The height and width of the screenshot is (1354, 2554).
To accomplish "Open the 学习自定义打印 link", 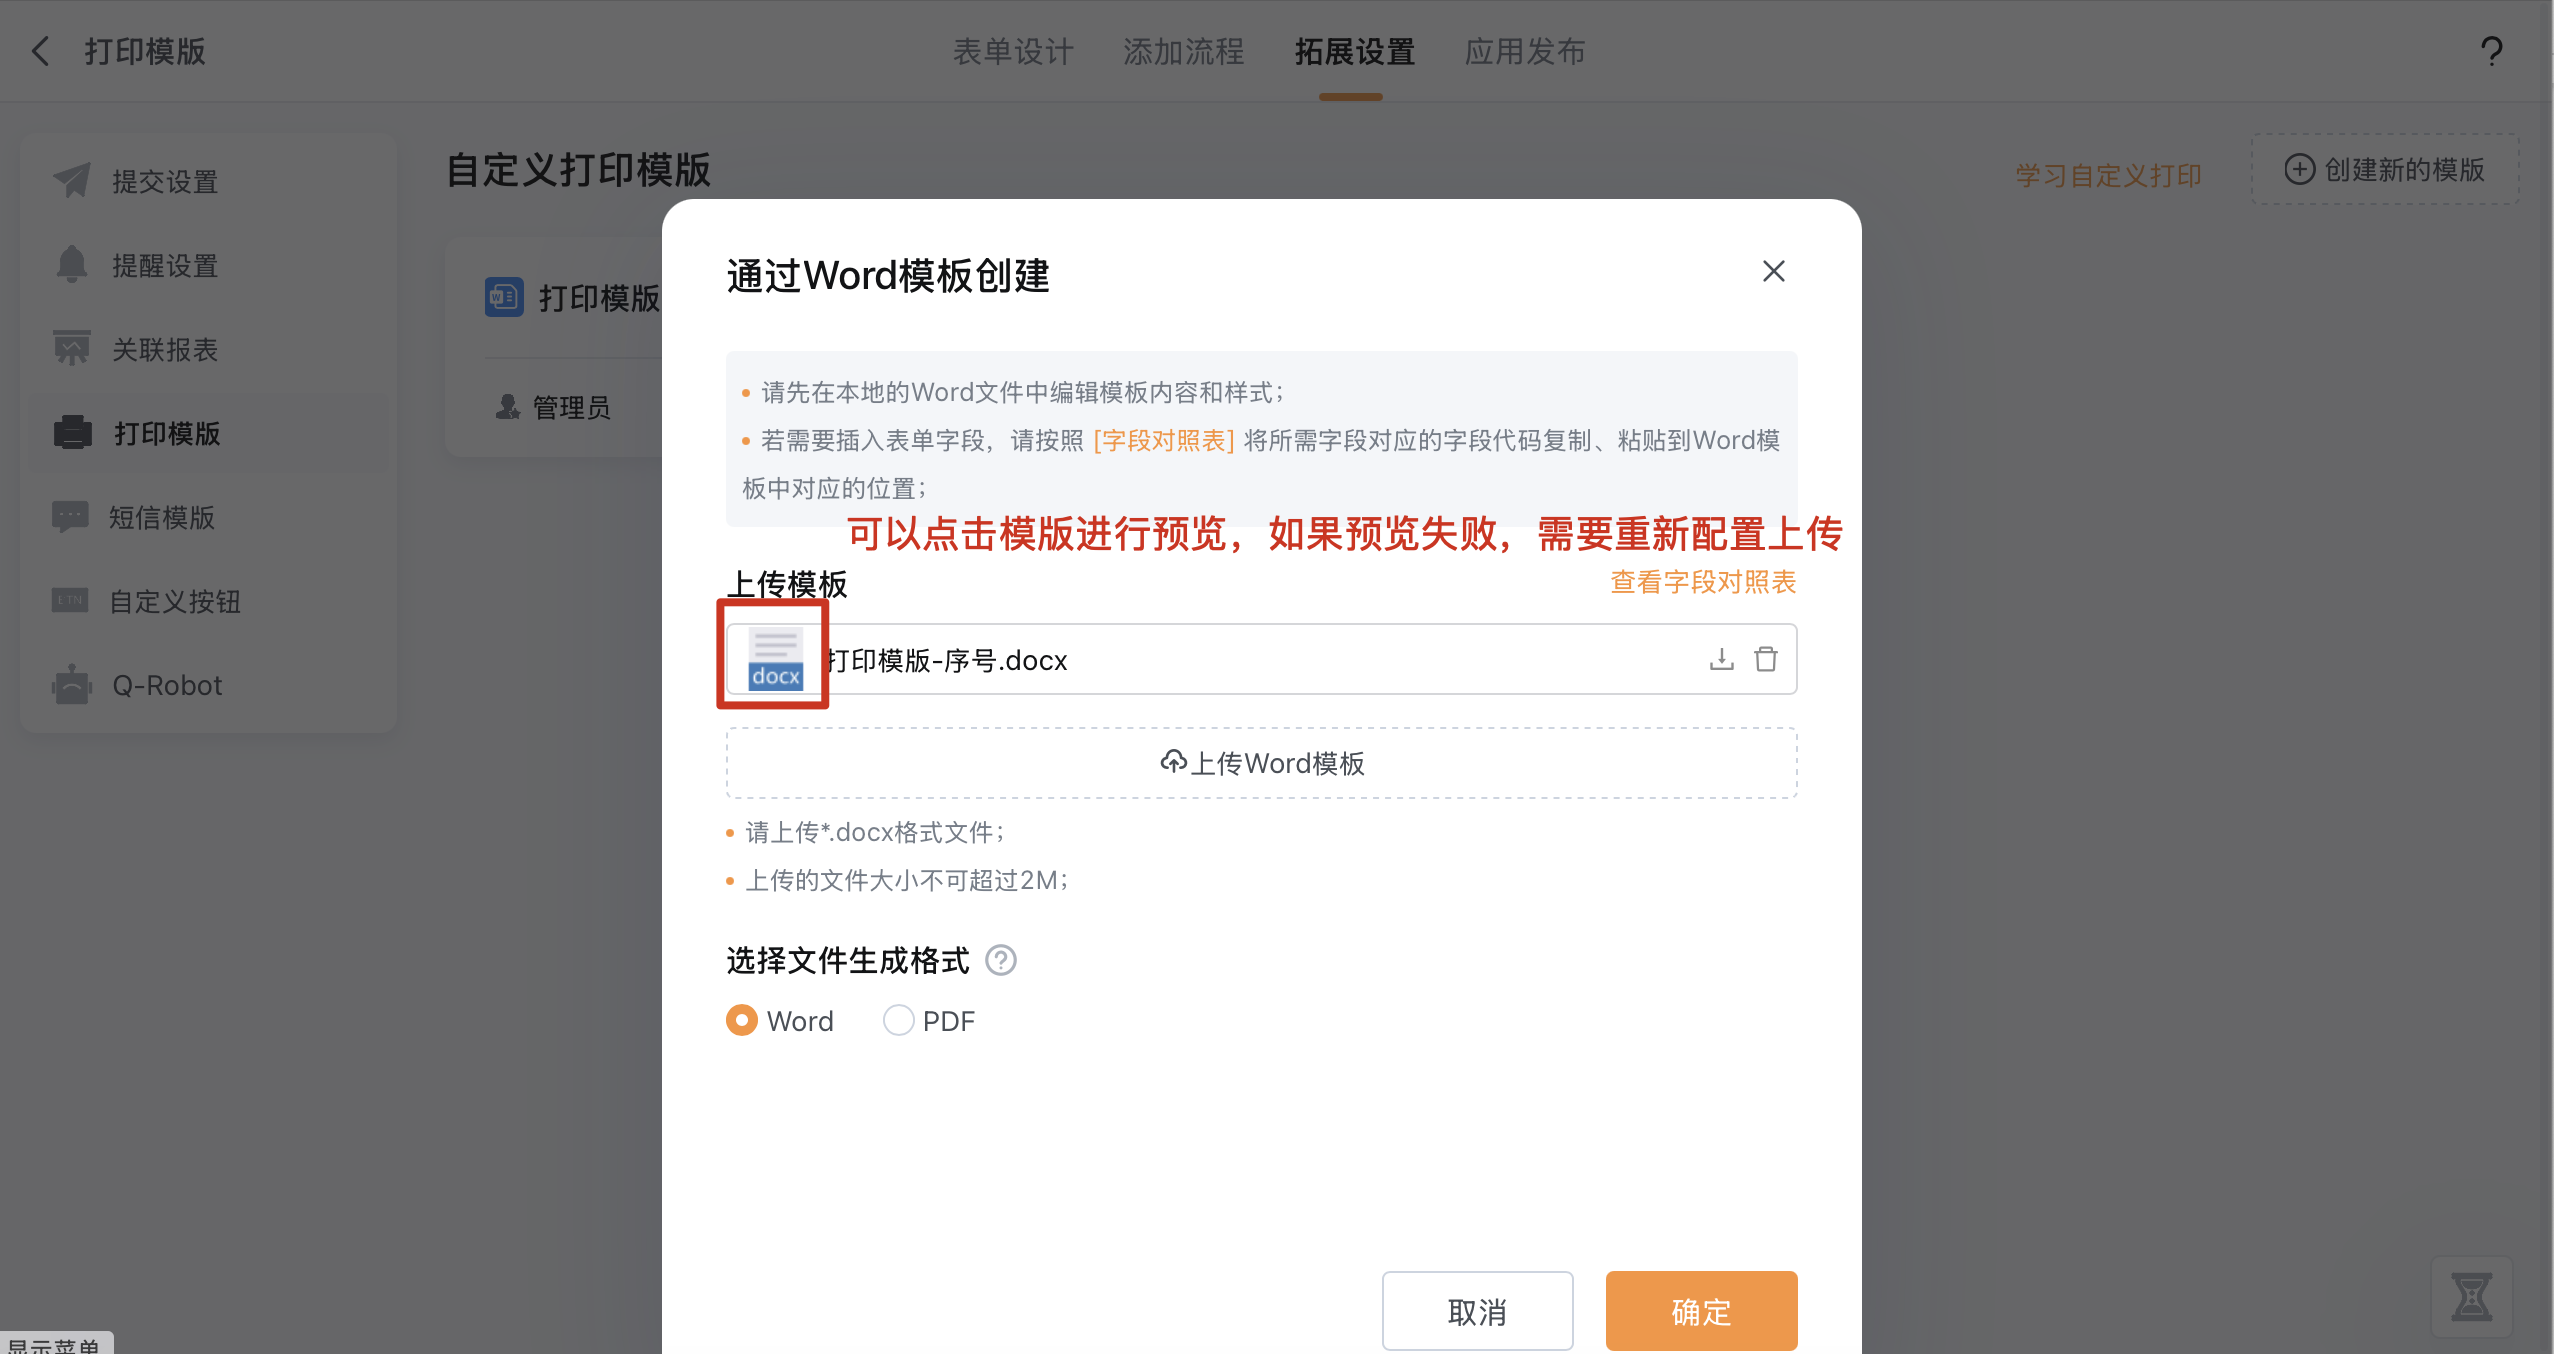I will point(2108,176).
